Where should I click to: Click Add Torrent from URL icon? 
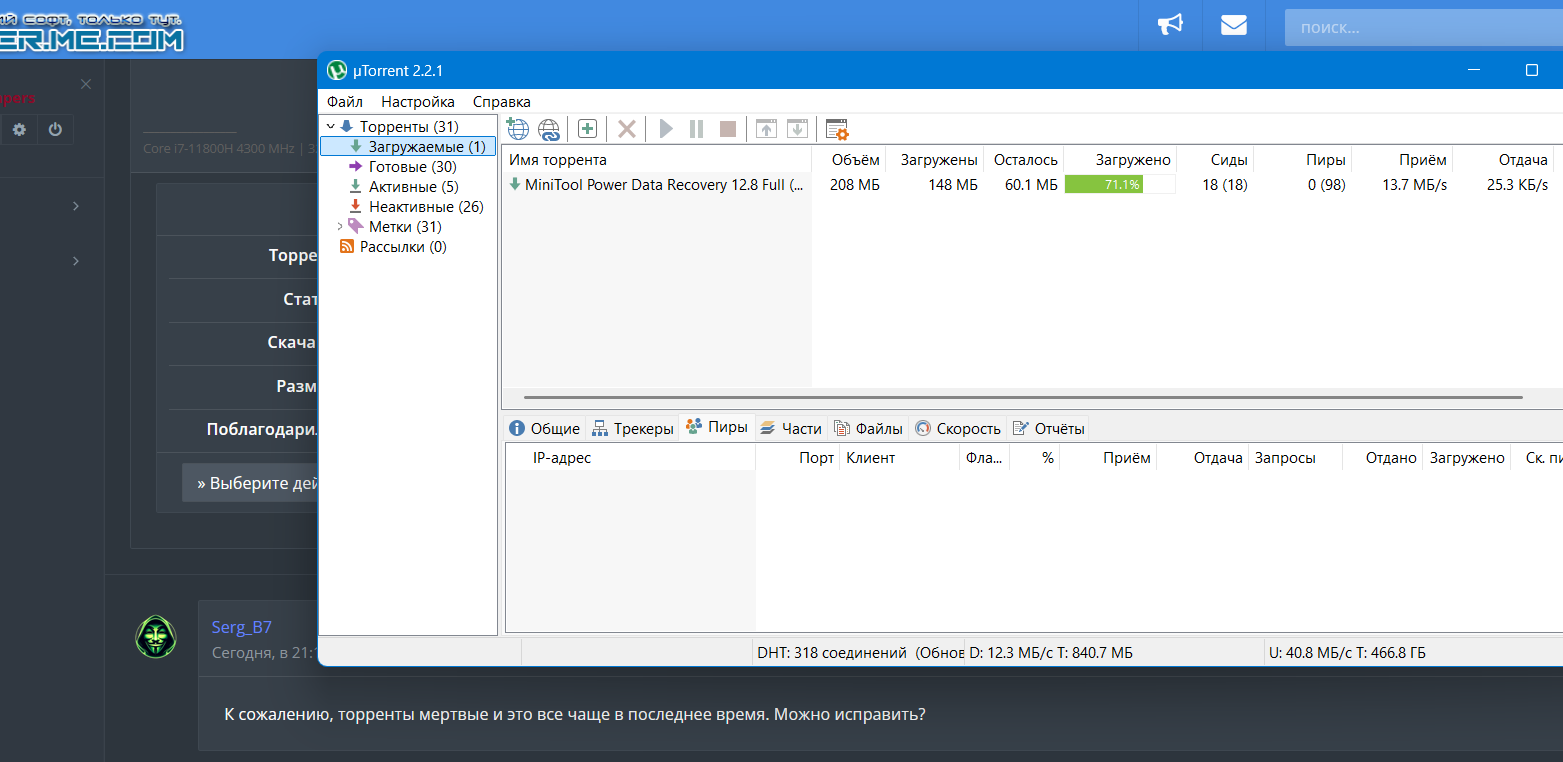(549, 129)
